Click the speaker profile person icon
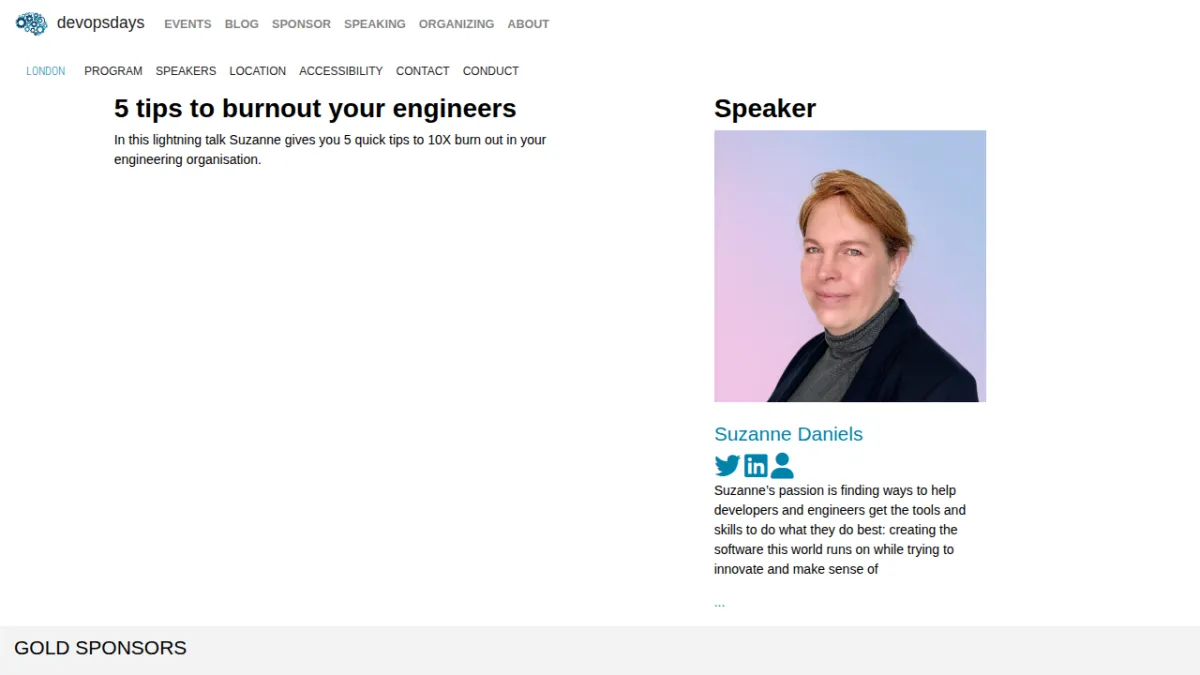Viewport: 1200px width, 675px height. [x=782, y=466]
